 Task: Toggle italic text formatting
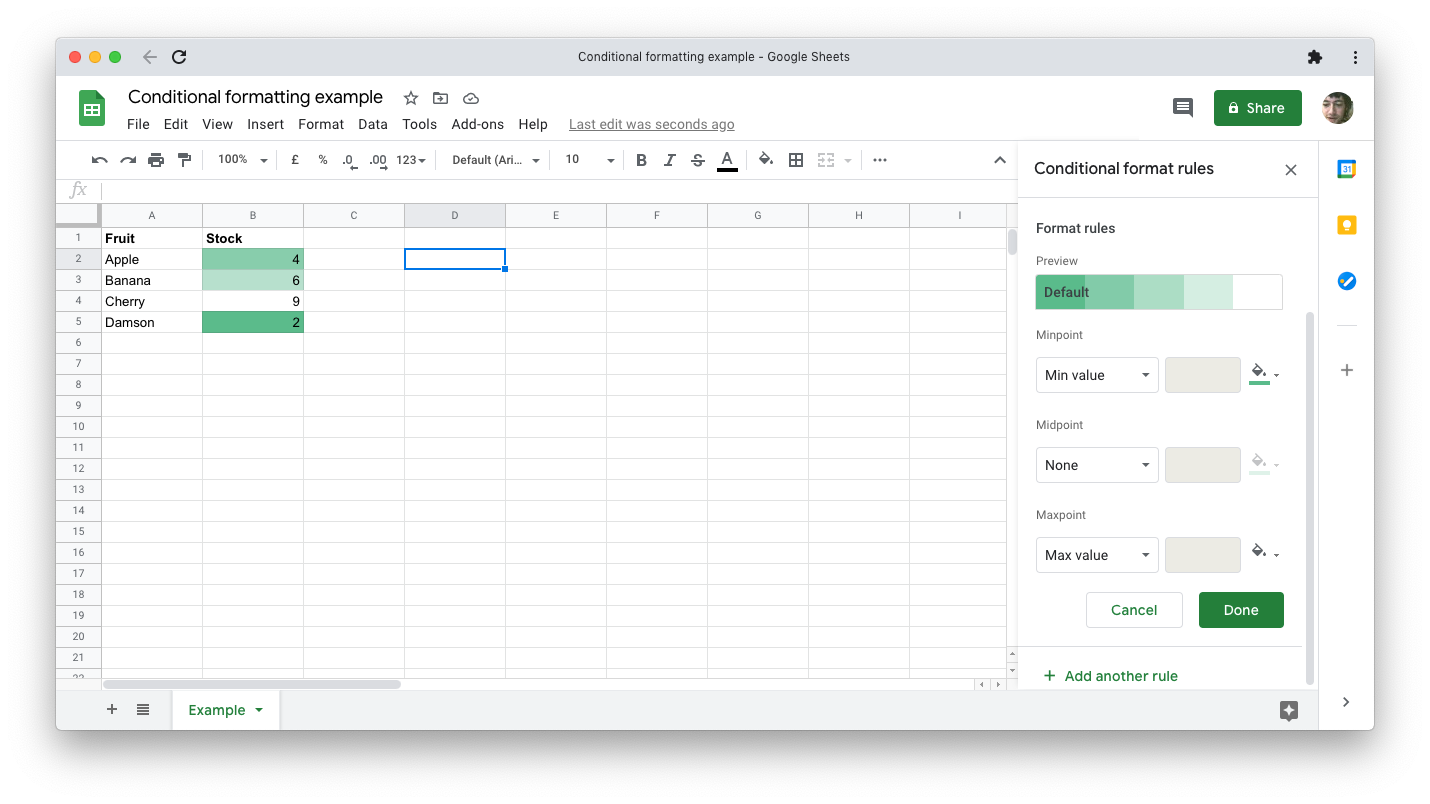tap(669, 160)
